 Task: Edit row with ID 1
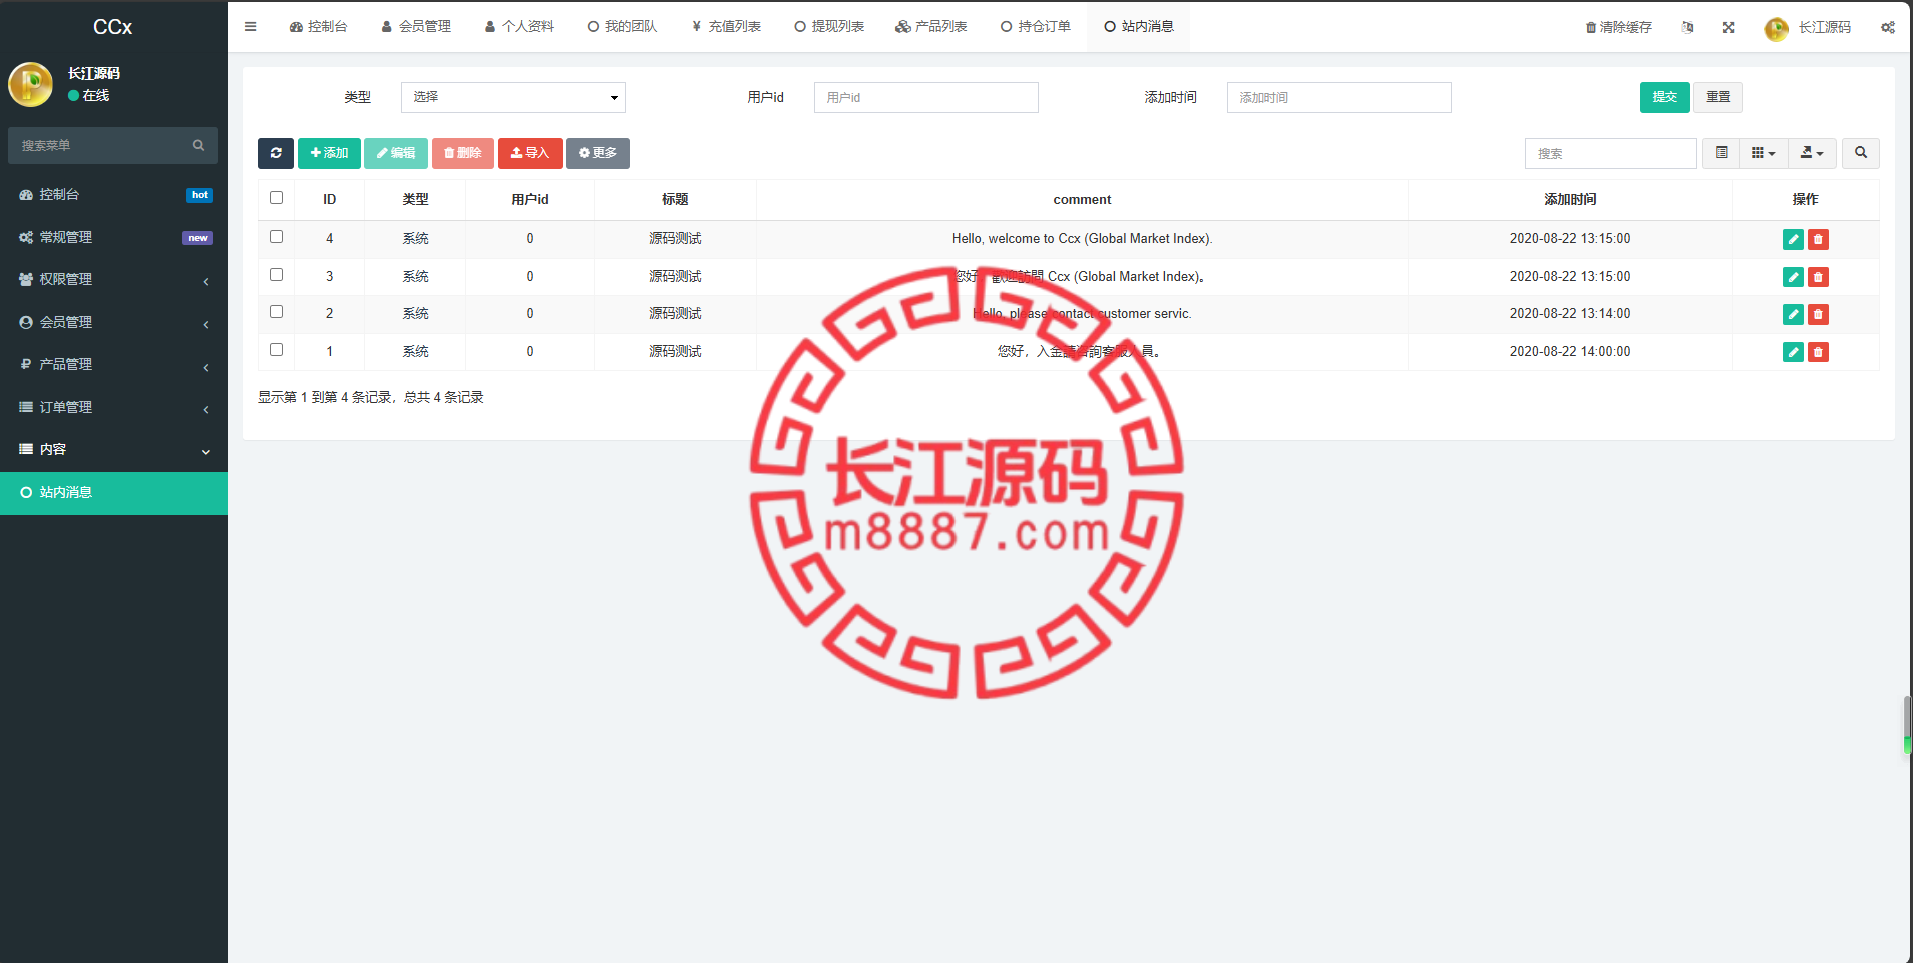1793,352
